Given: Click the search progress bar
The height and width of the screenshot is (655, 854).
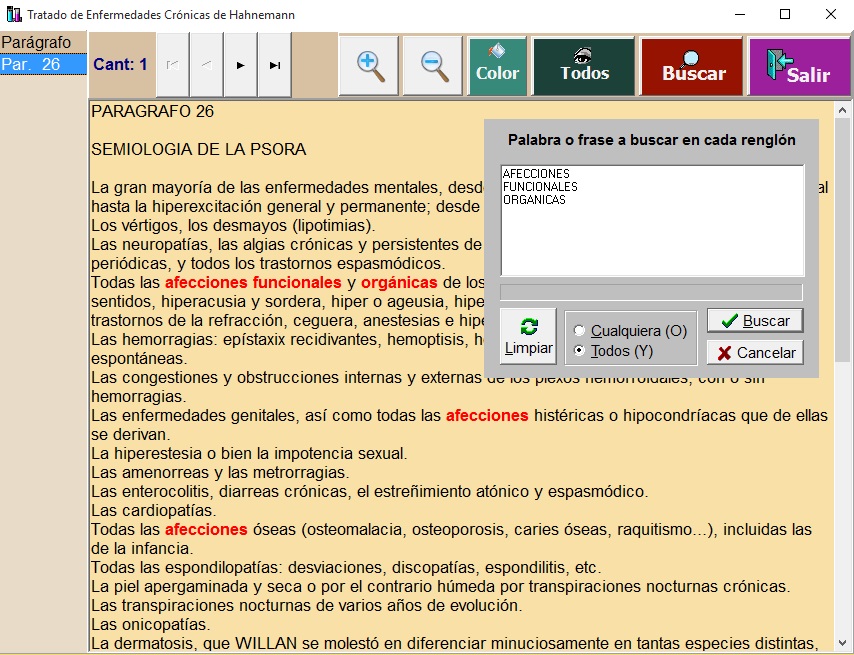Looking at the screenshot, I should pos(651,292).
